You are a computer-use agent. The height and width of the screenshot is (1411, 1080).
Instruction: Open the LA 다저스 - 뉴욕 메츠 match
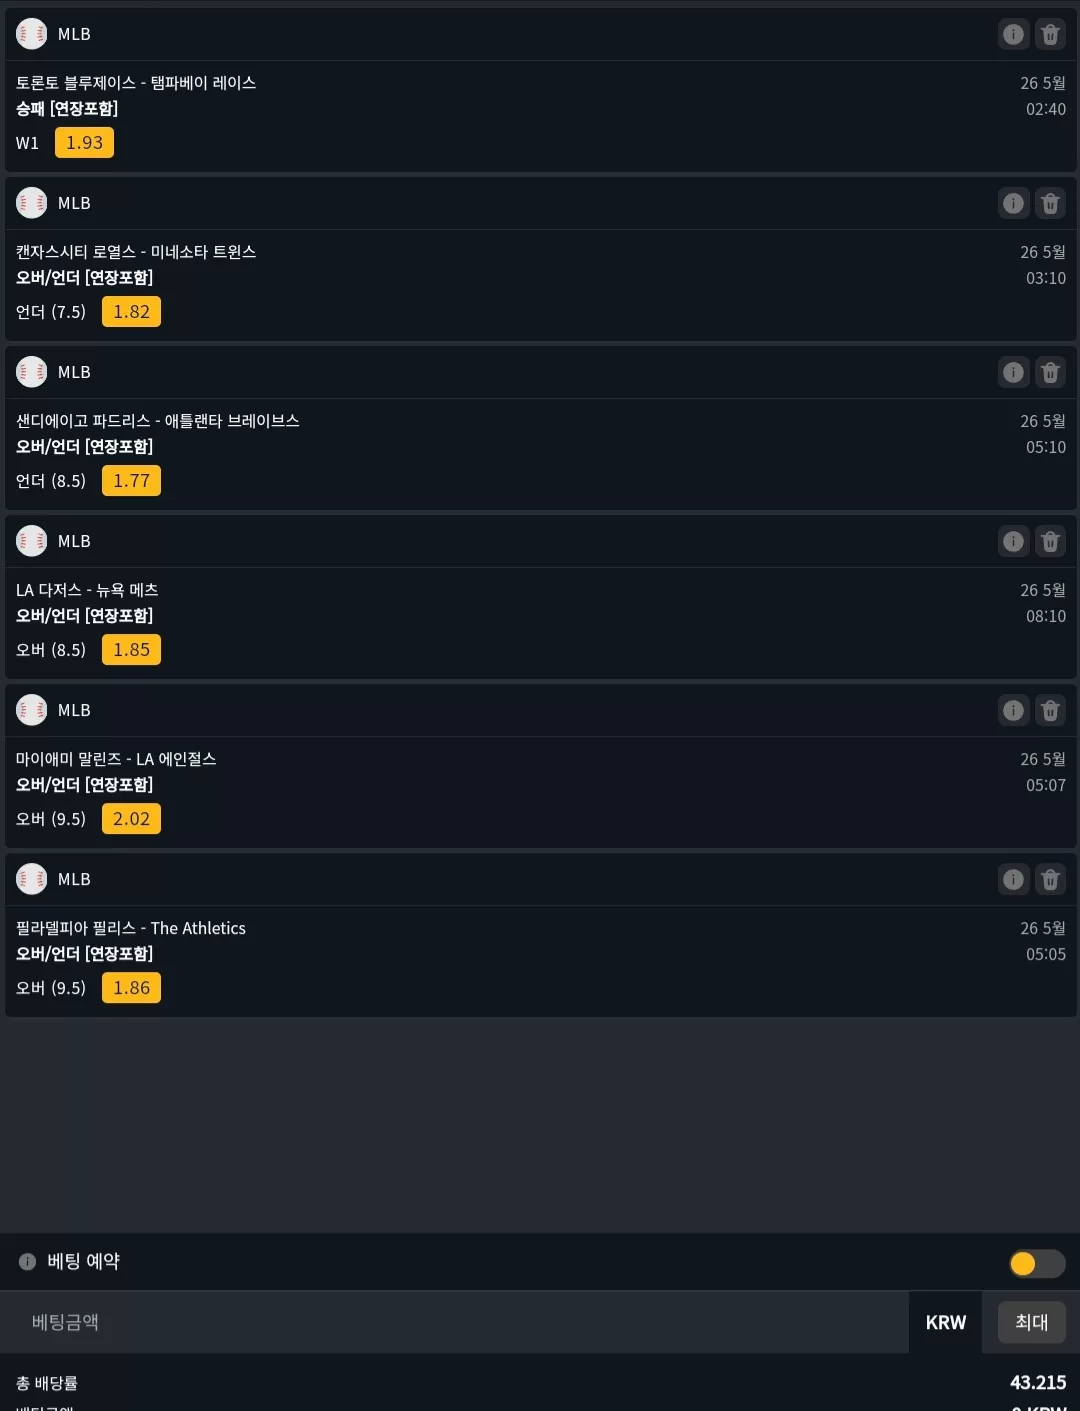[87, 590]
